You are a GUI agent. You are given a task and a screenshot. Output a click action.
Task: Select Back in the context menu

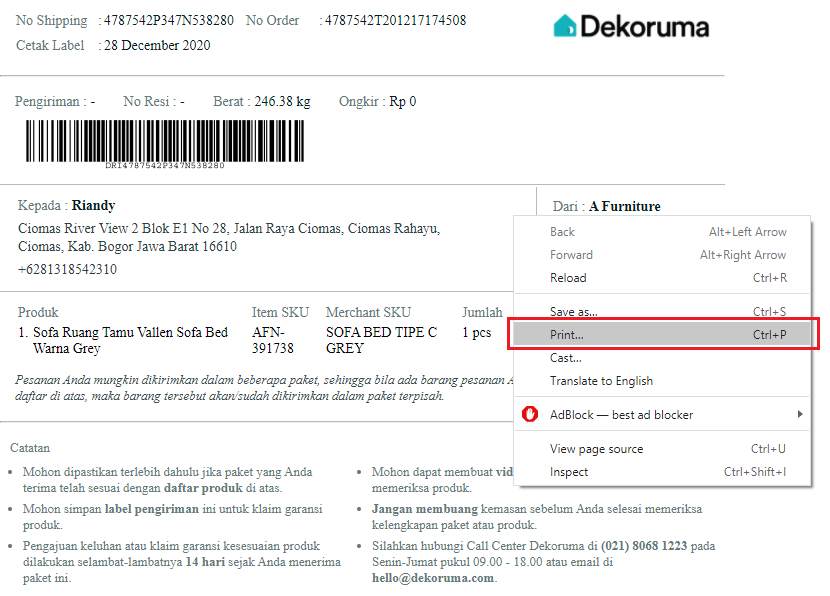(x=662, y=232)
